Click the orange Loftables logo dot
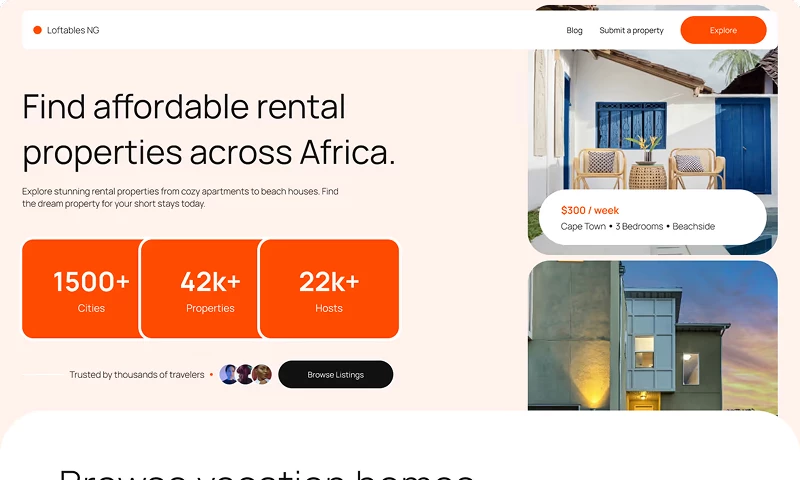800x480 pixels. [37, 30]
